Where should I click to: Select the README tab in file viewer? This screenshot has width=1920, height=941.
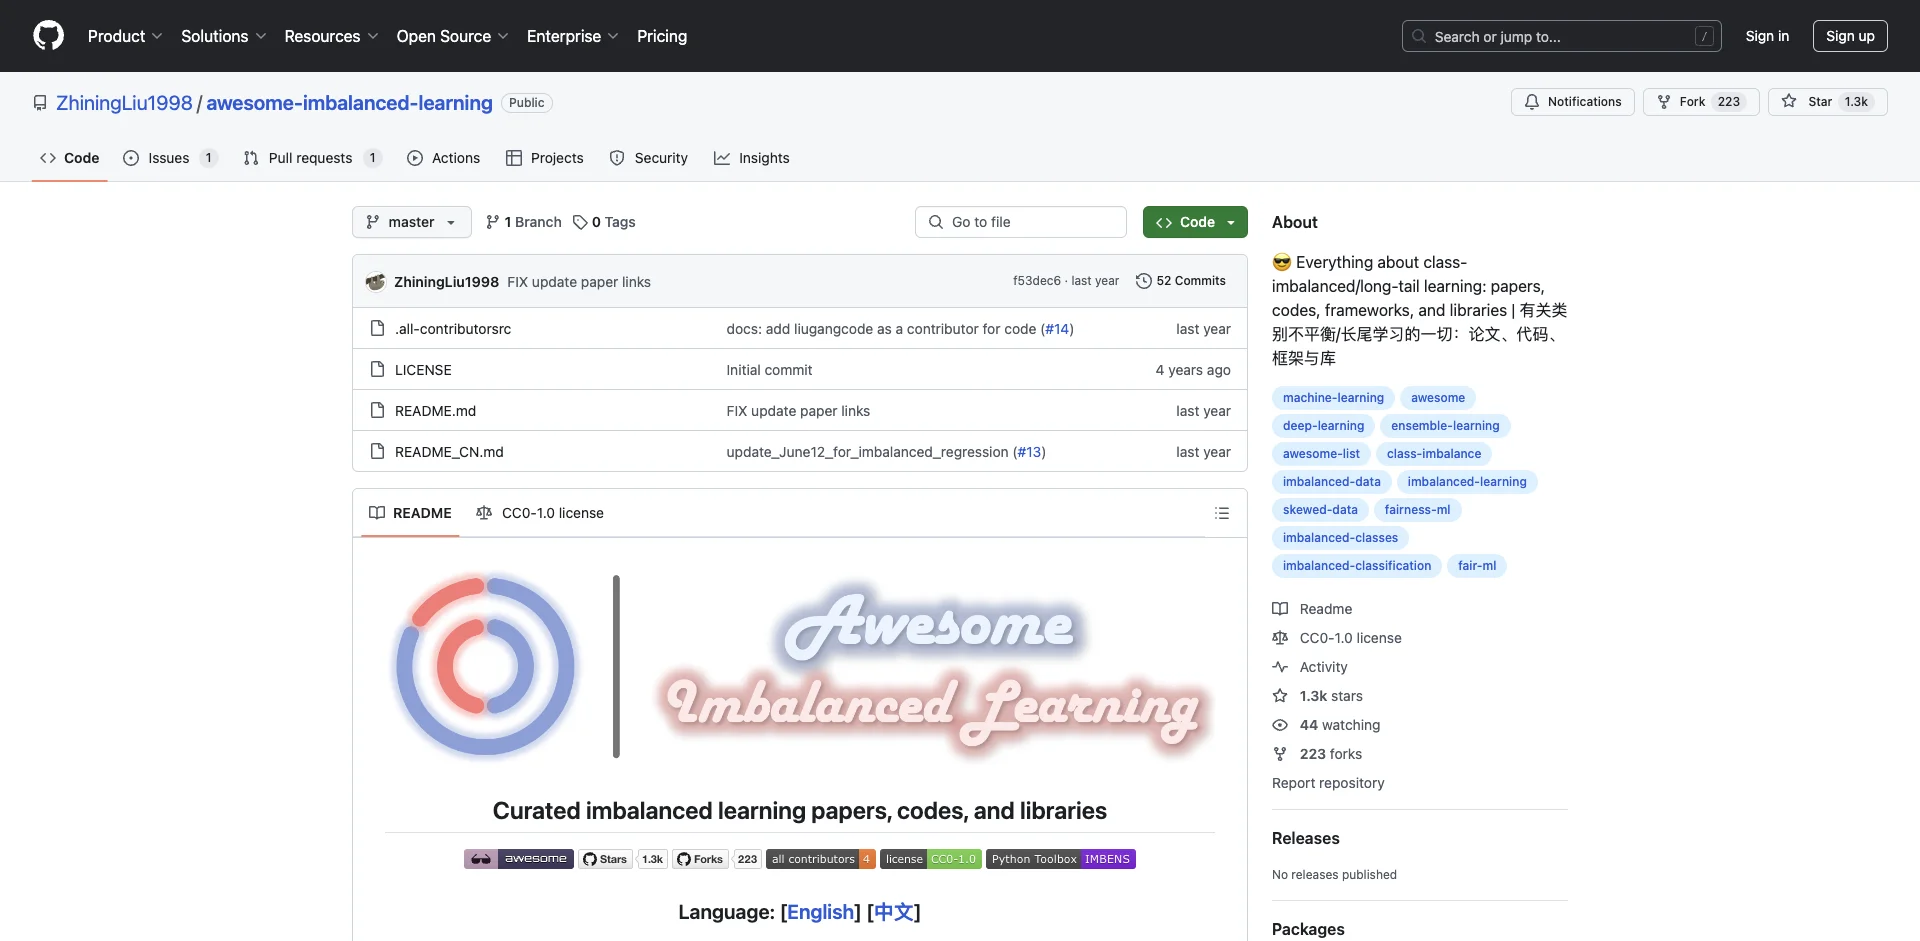(410, 513)
